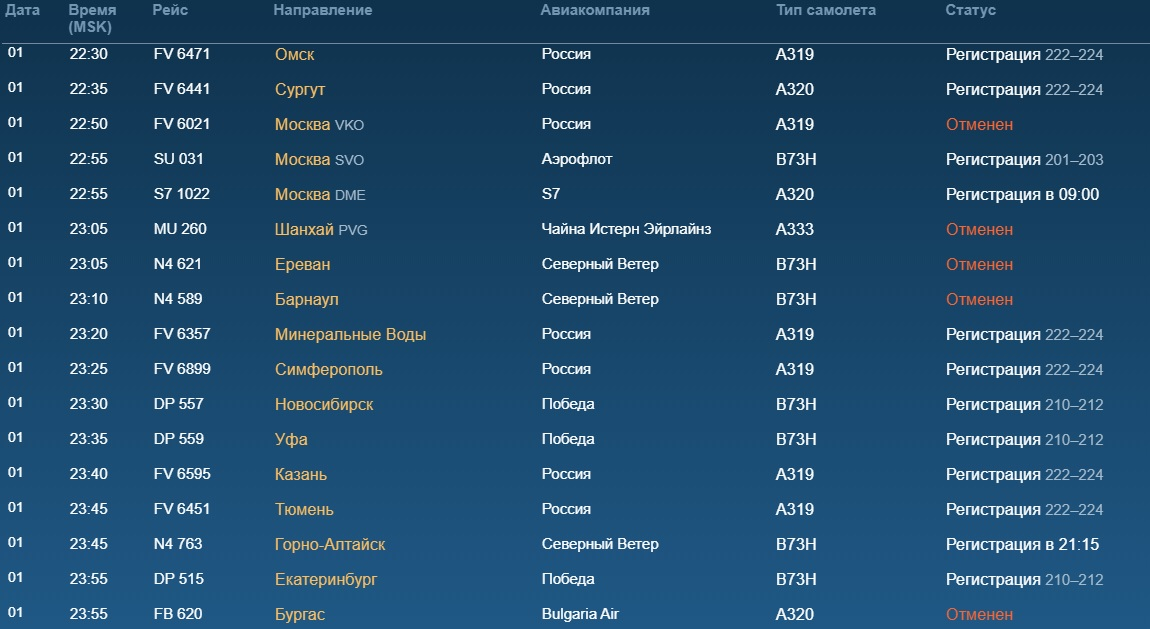Select flight number SU 031
1150x629 pixels.
(178, 159)
